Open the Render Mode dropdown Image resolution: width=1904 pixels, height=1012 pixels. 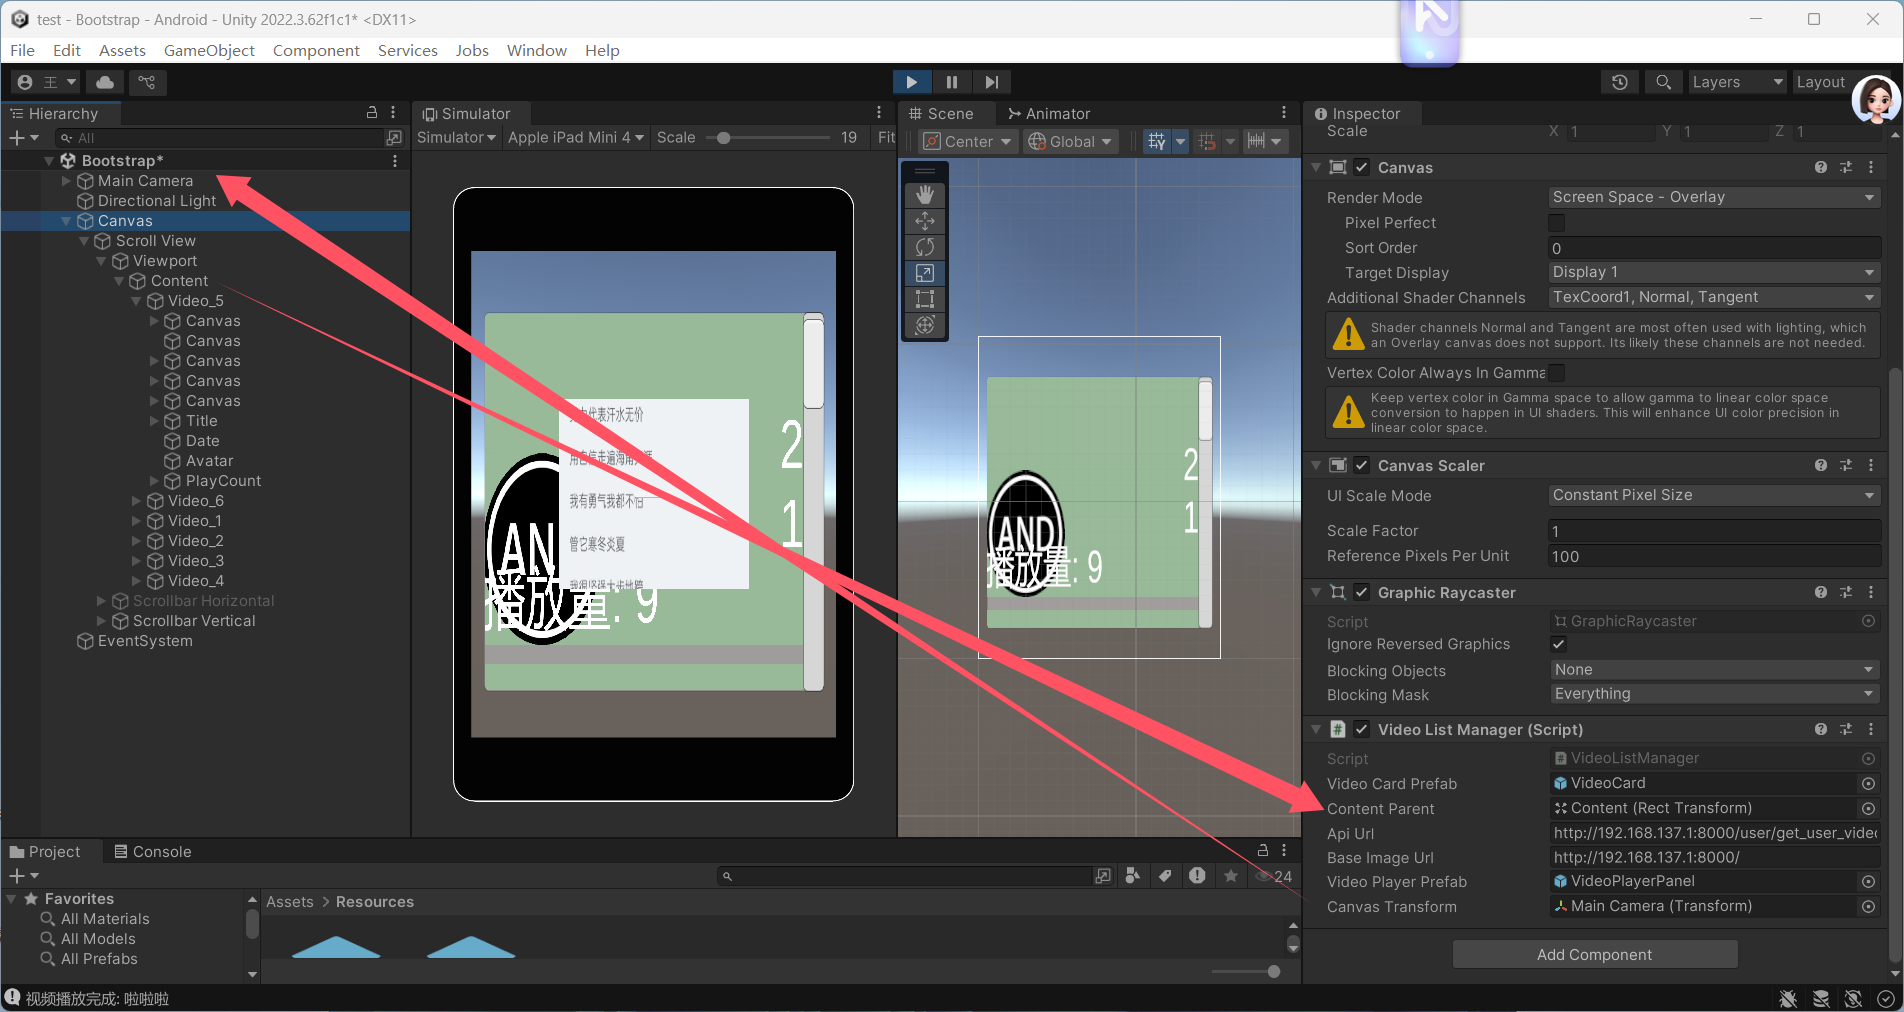tap(1713, 198)
